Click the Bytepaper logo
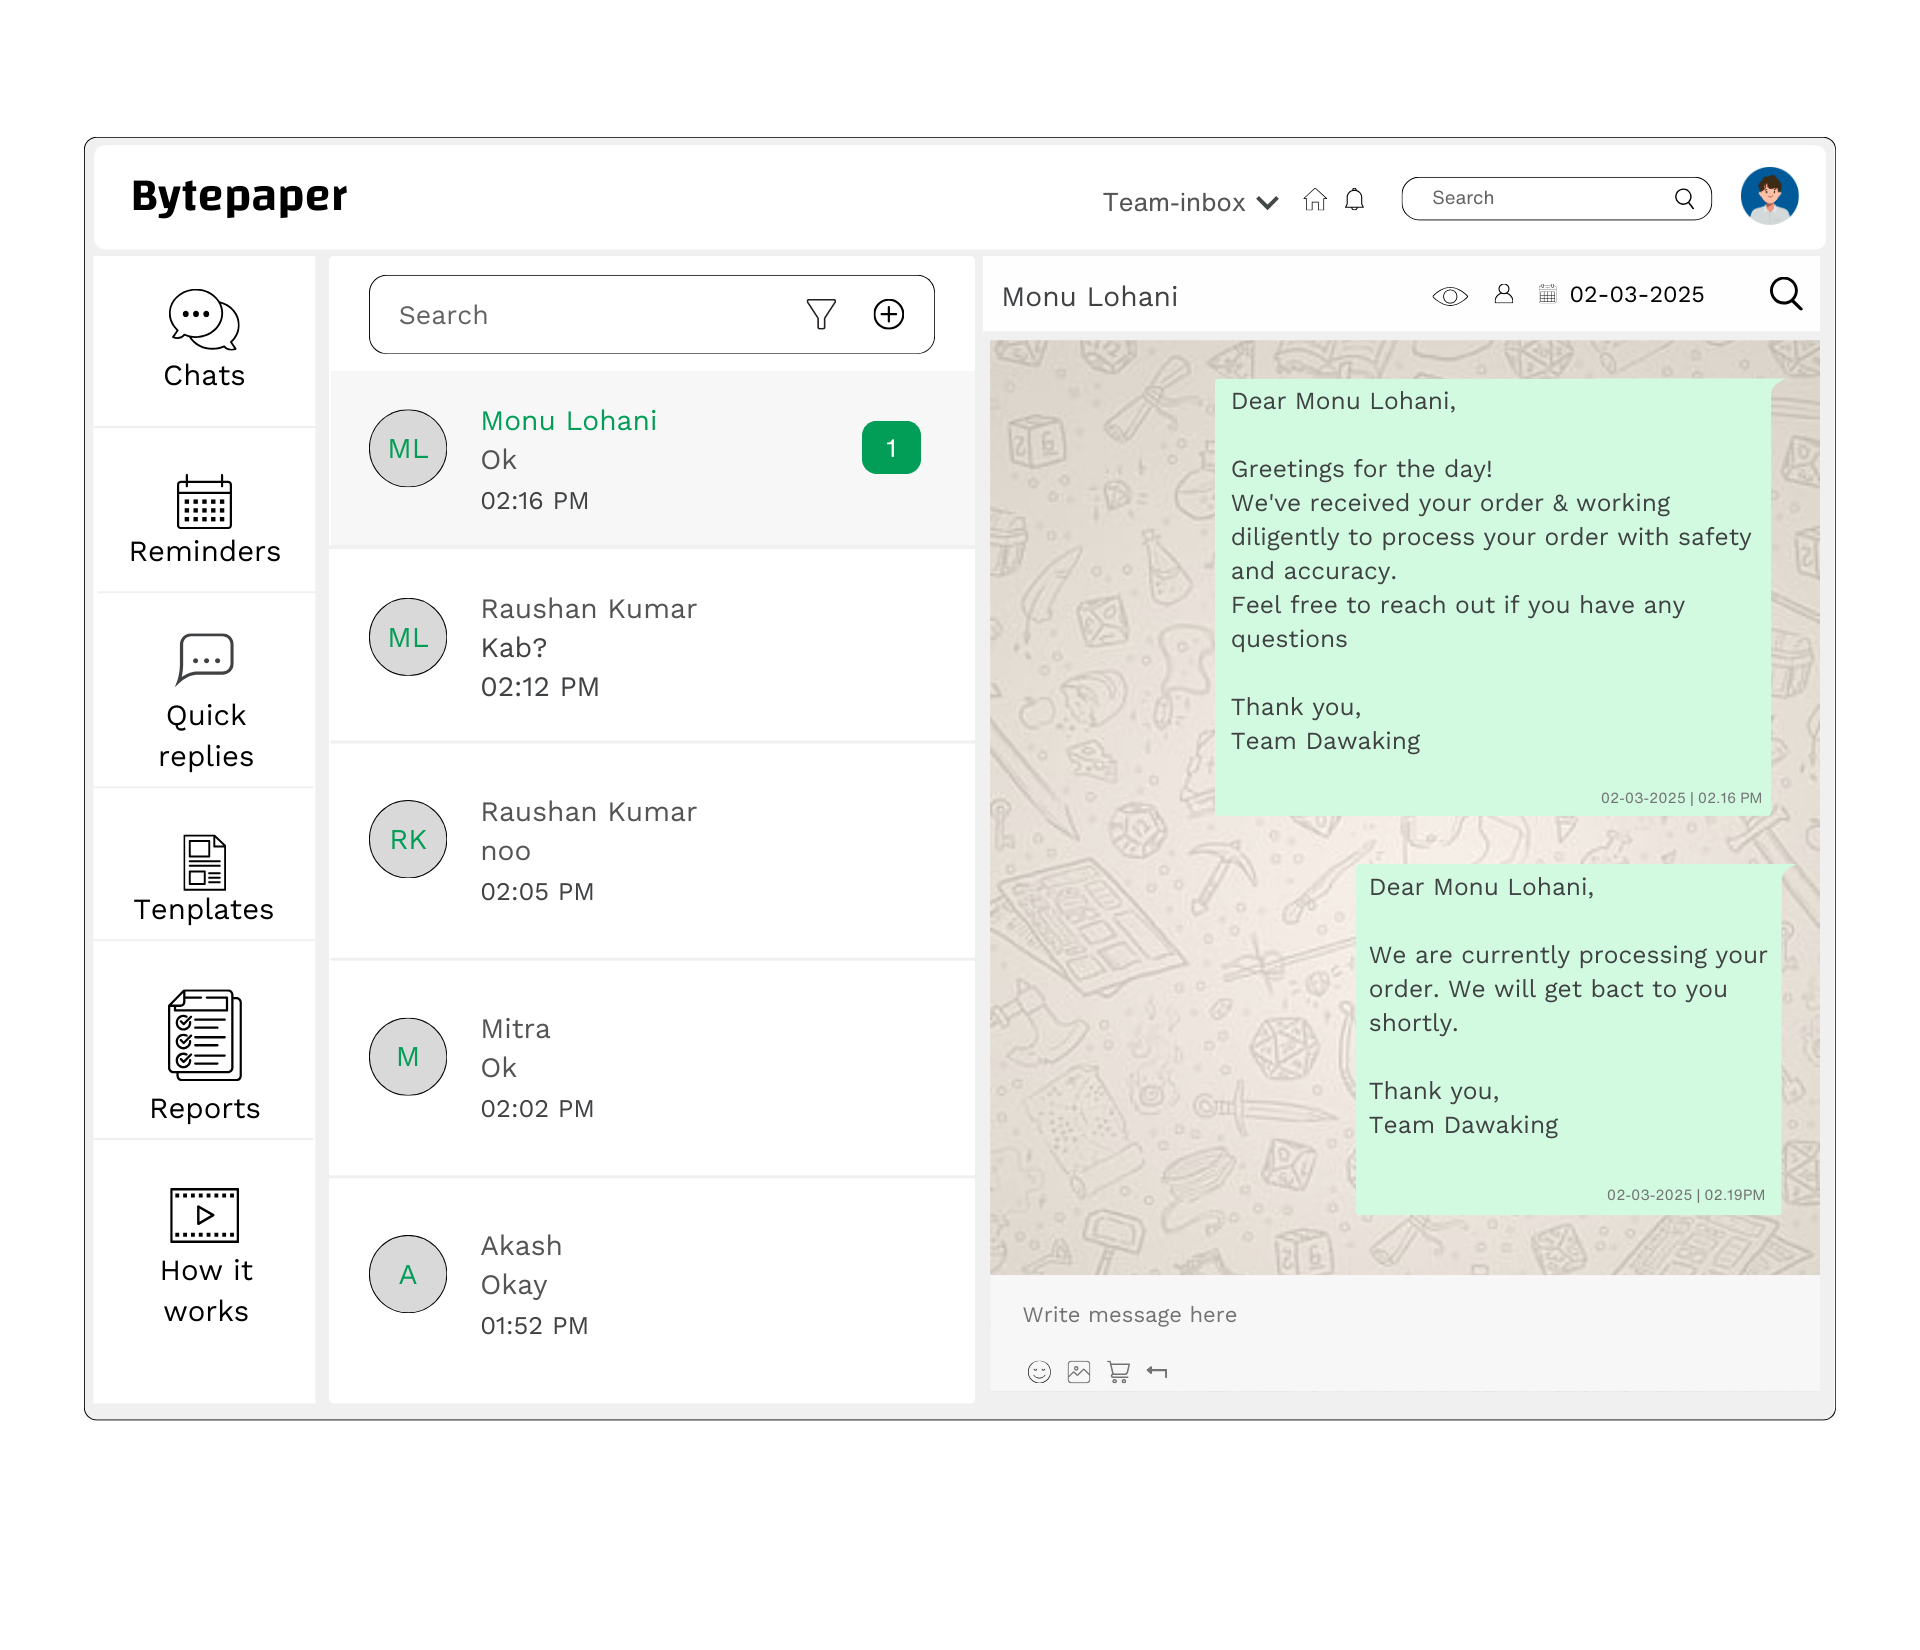 (x=240, y=196)
